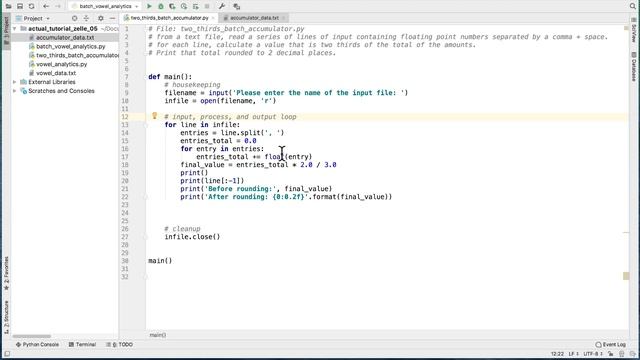The width and height of the screenshot is (640, 360).
Task: Open the Project view dropdown
Action: (x=33, y=18)
